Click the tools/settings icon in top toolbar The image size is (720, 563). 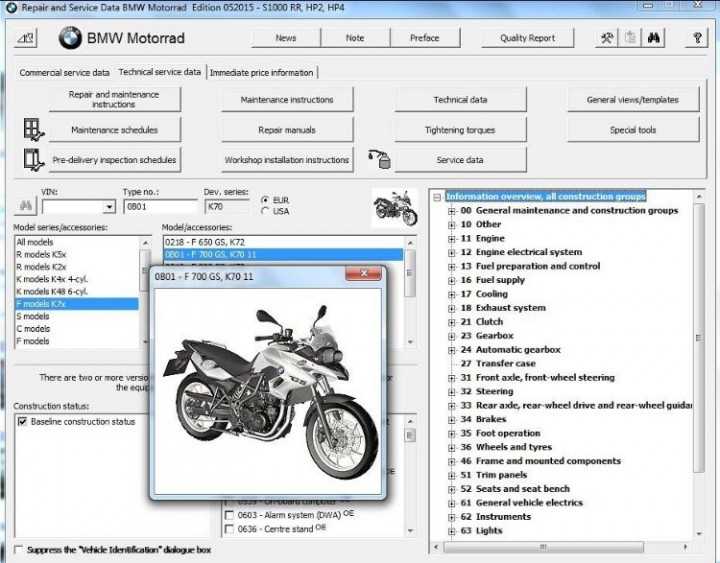point(607,38)
